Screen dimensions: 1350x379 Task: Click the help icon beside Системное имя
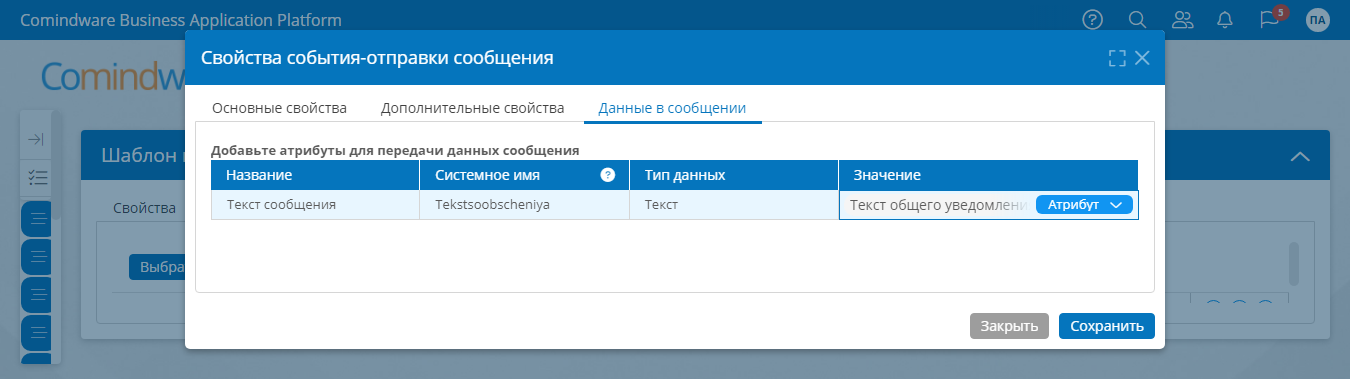607,175
